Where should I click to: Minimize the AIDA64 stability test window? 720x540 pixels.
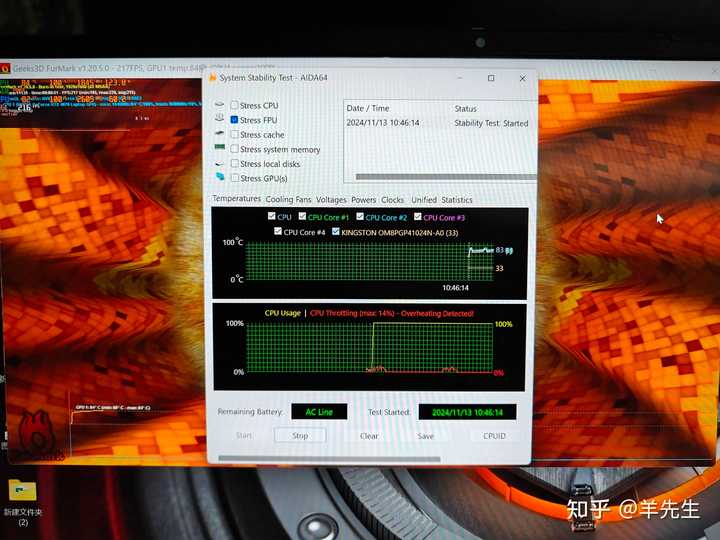point(460,78)
